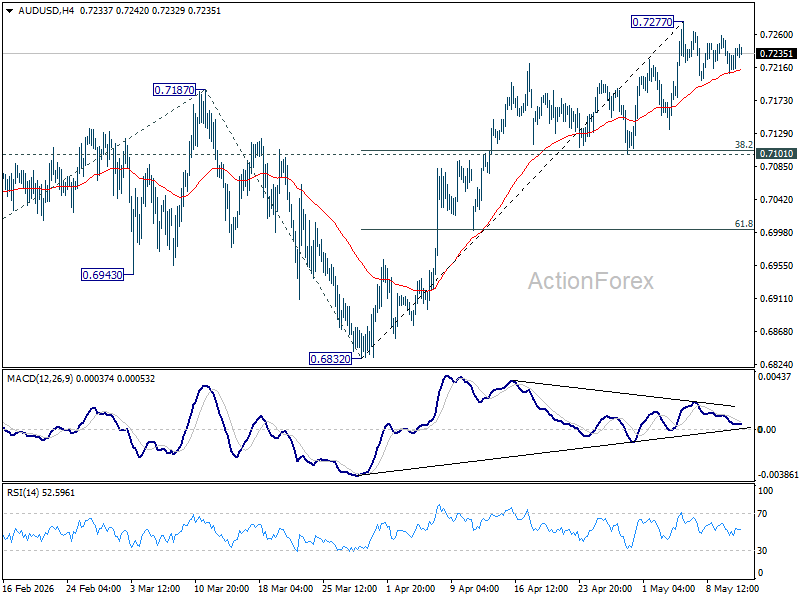The height and width of the screenshot is (600, 800).
Task: Select the 0.70420 price axis value
Action: (x=777, y=199)
